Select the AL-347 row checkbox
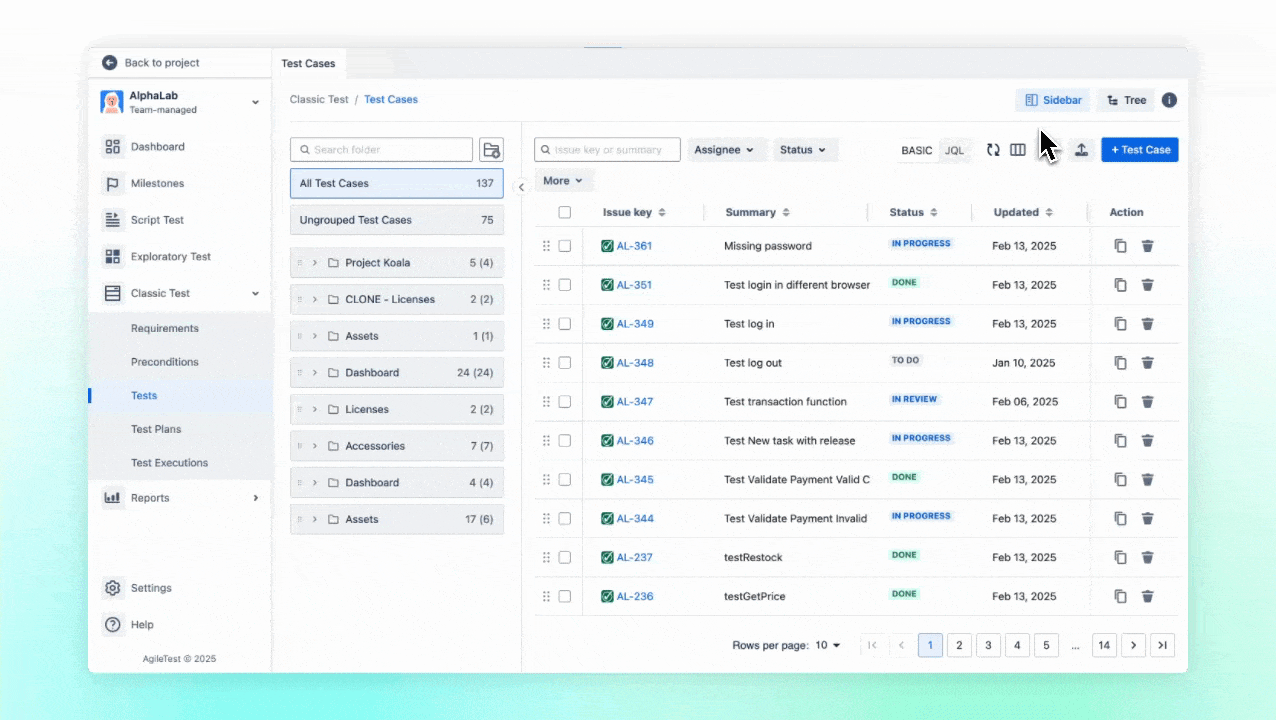The height and width of the screenshot is (720, 1276). (x=565, y=402)
